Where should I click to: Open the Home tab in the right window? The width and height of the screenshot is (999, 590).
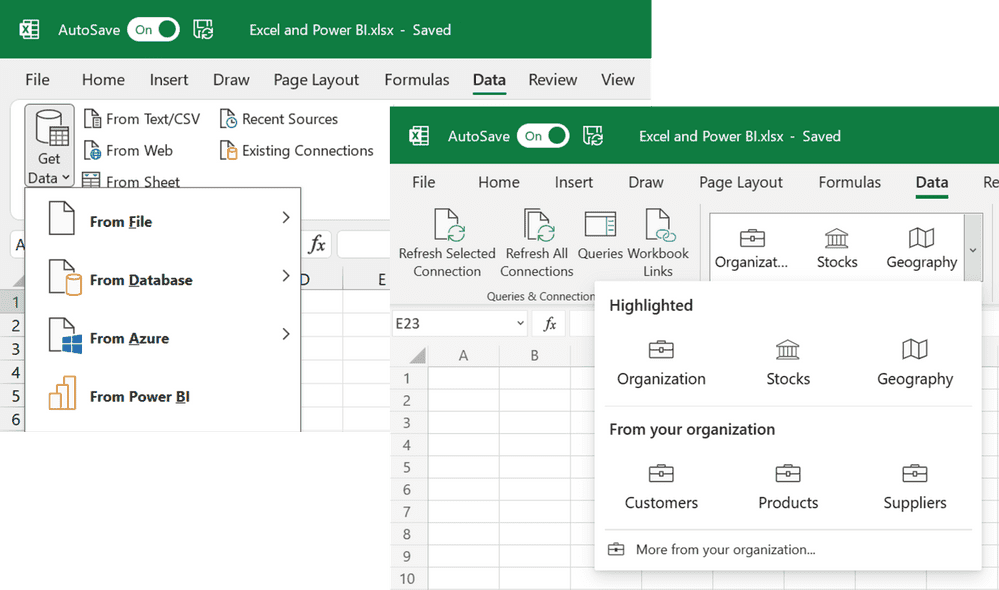point(499,182)
